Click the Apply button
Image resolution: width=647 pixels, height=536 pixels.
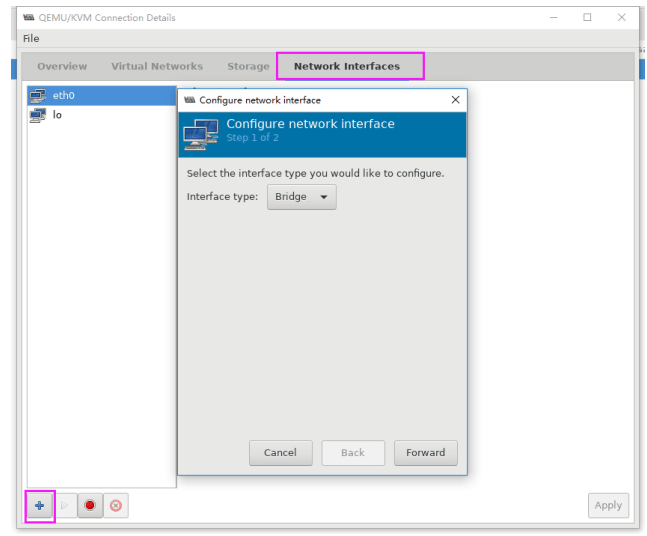[x=608, y=505]
